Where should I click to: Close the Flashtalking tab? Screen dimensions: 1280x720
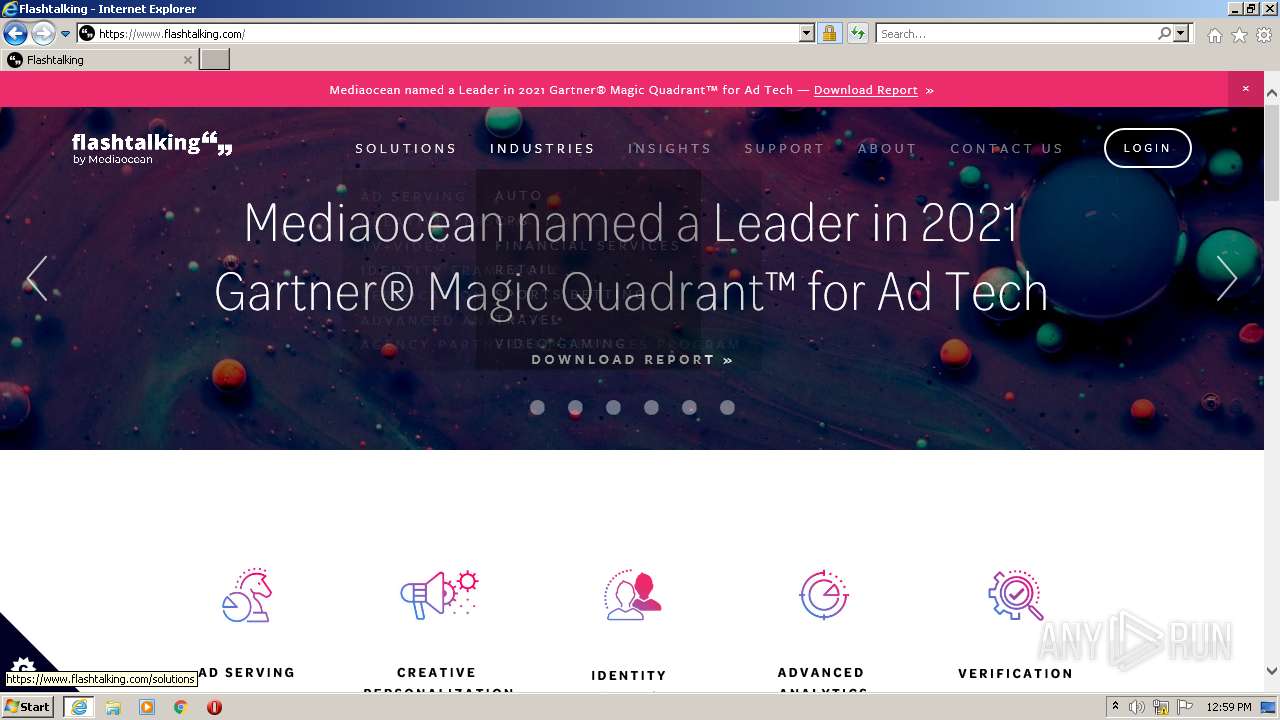(187, 60)
